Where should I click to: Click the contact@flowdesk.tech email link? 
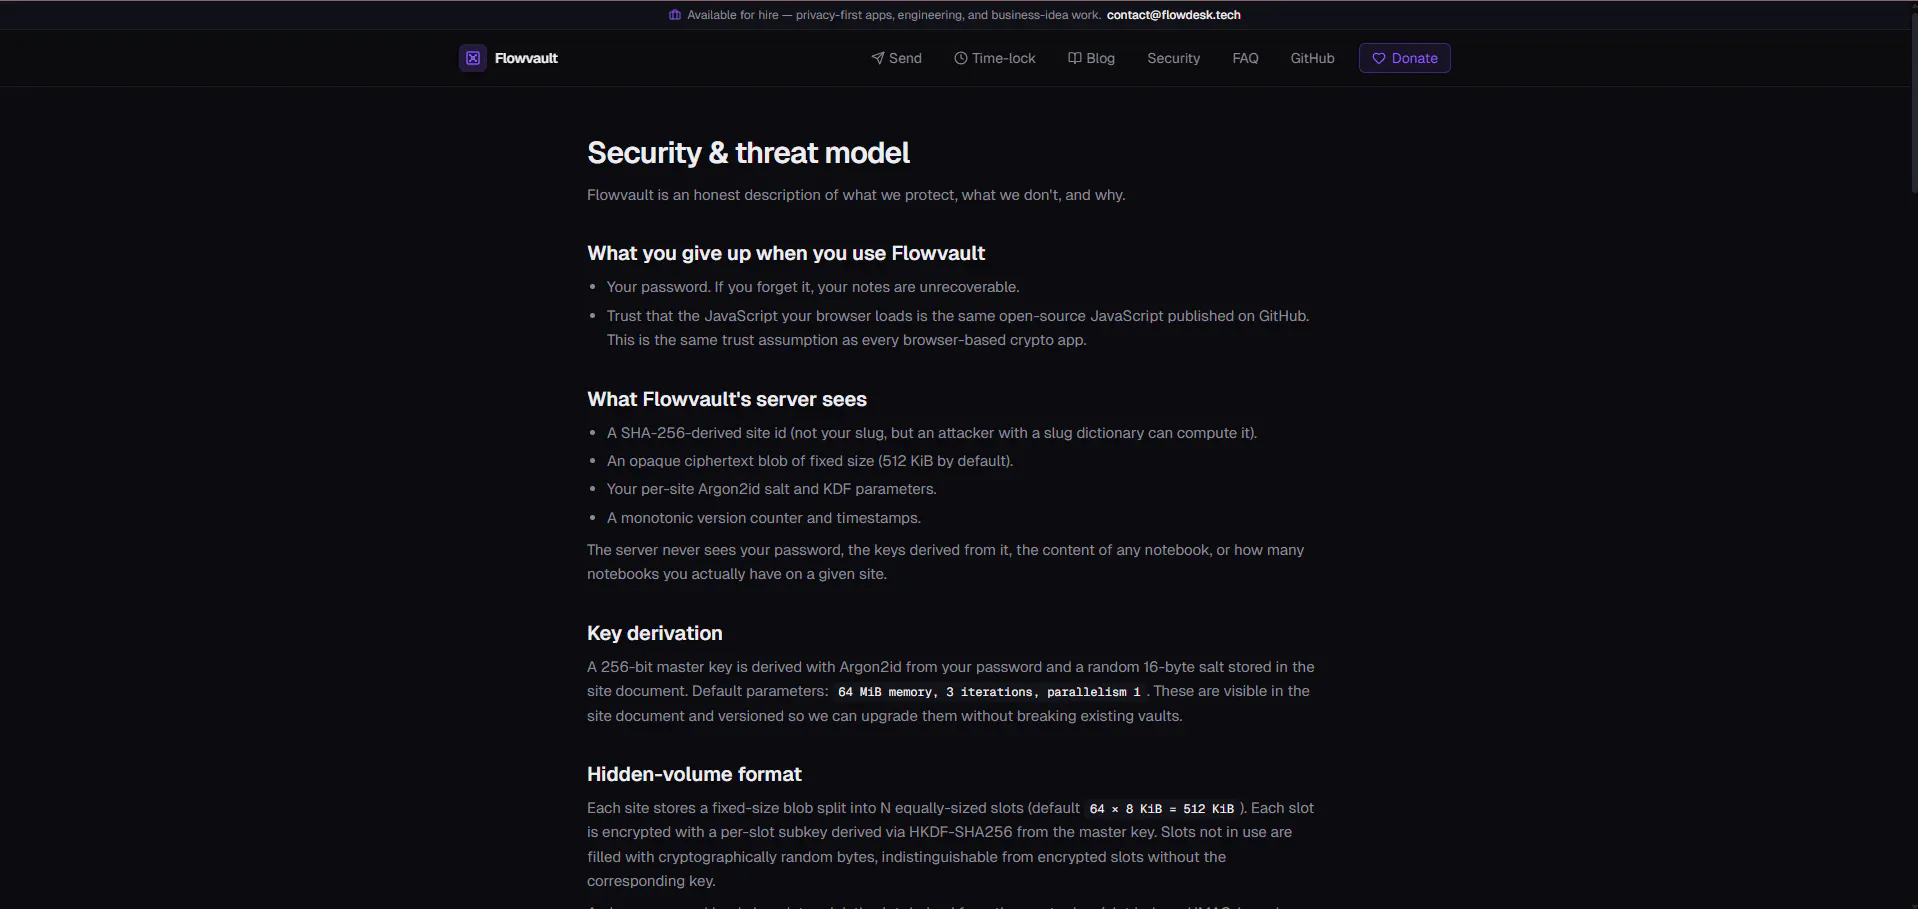[1174, 15]
